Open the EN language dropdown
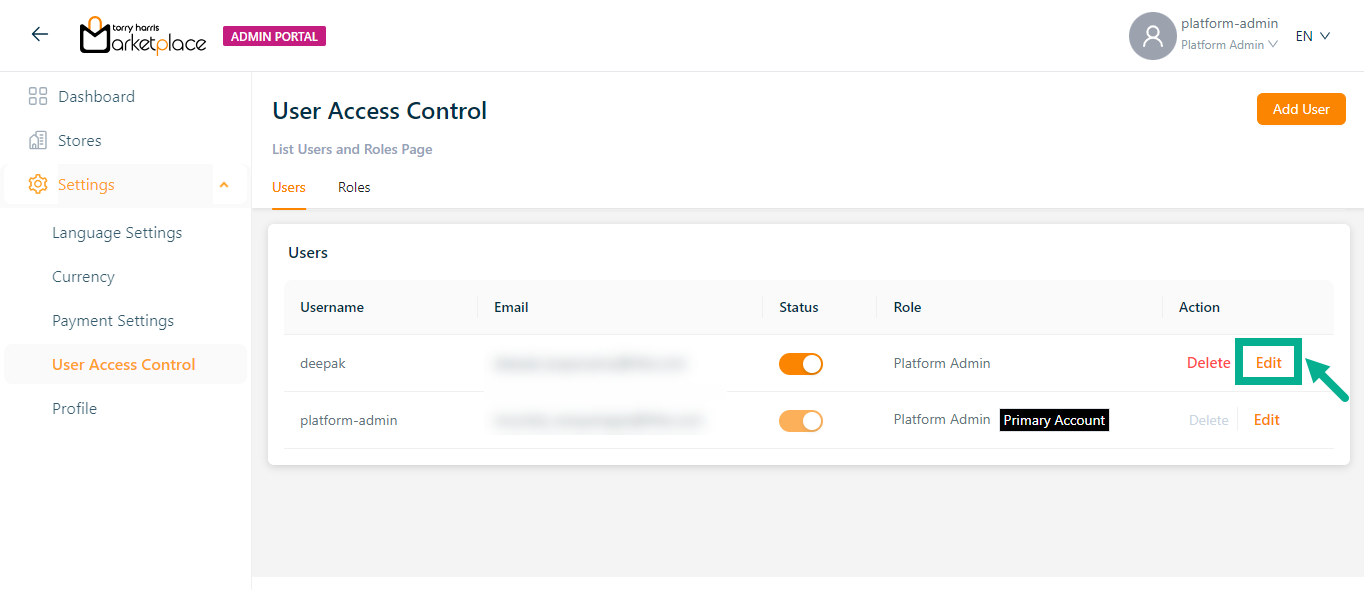The width and height of the screenshot is (1364, 590). pyautogui.click(x=1312, y=36)
